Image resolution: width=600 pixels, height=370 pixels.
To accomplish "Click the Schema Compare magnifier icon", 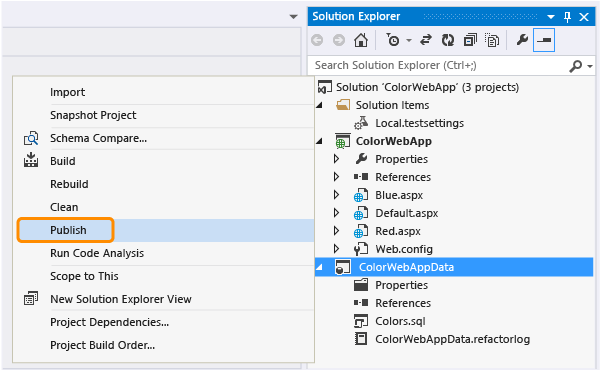I will click(x=31, y=138).
